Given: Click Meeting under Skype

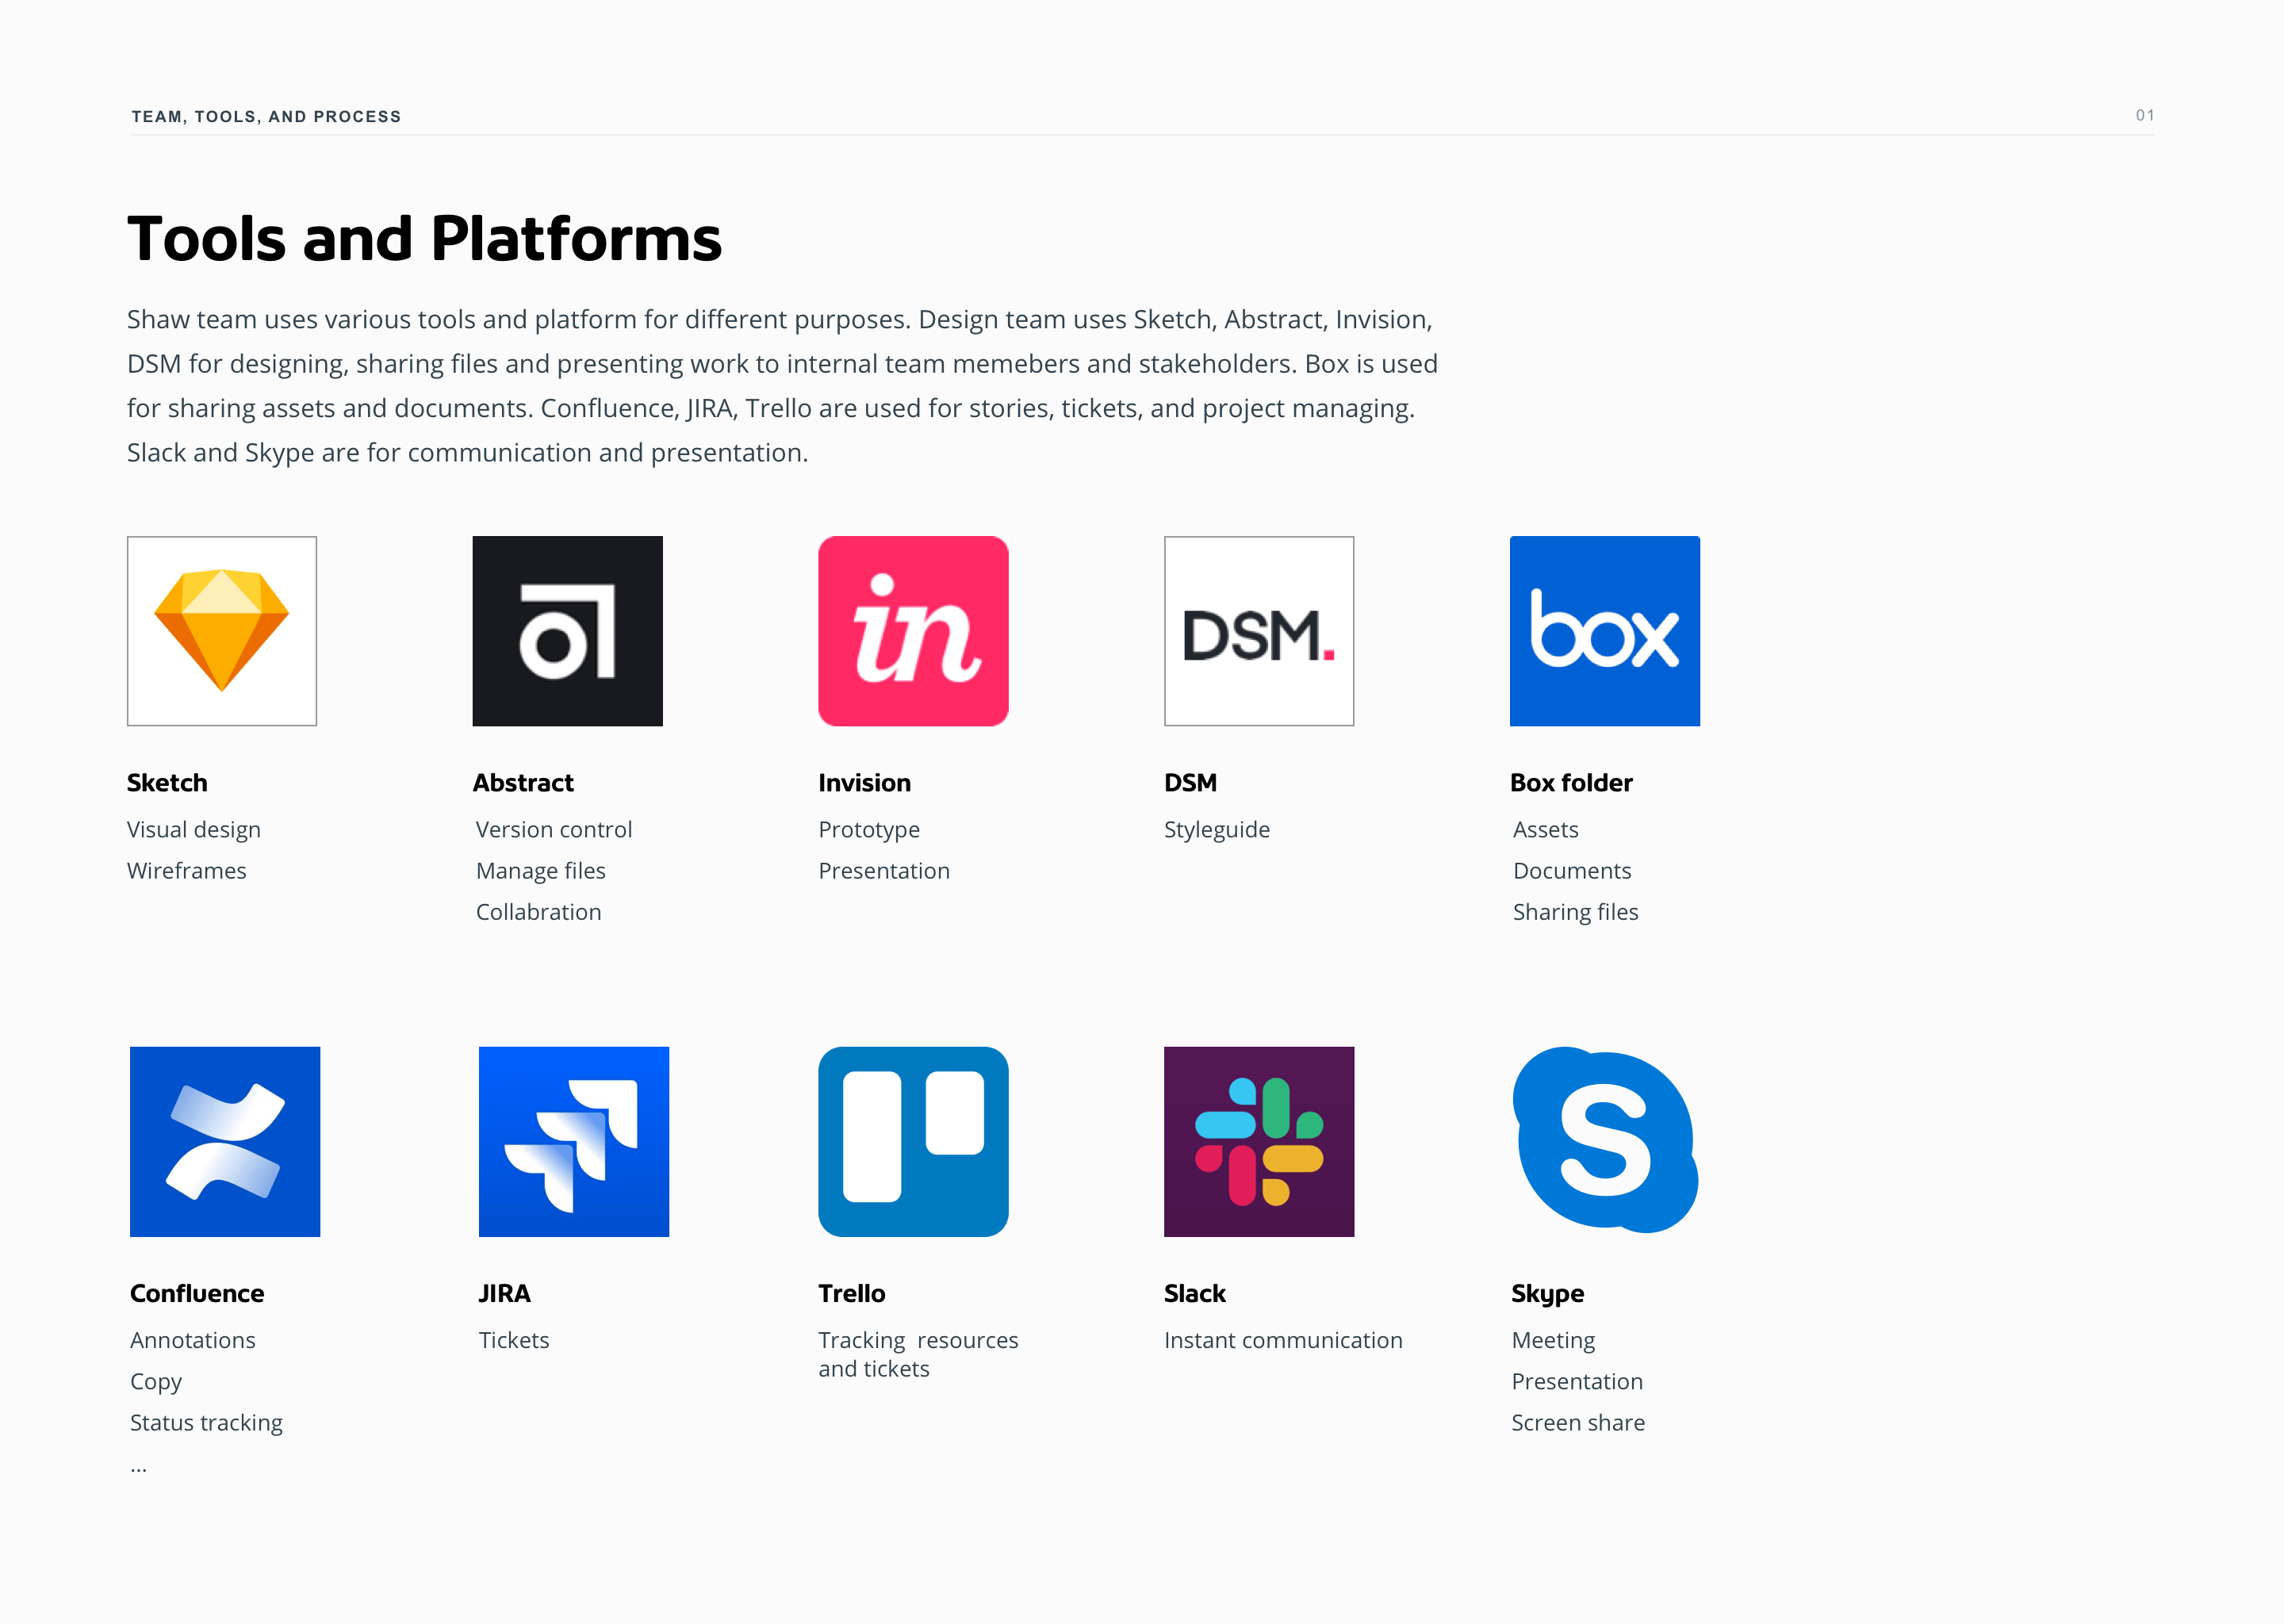Looking at the screenshot, I should [1553, 1340].
